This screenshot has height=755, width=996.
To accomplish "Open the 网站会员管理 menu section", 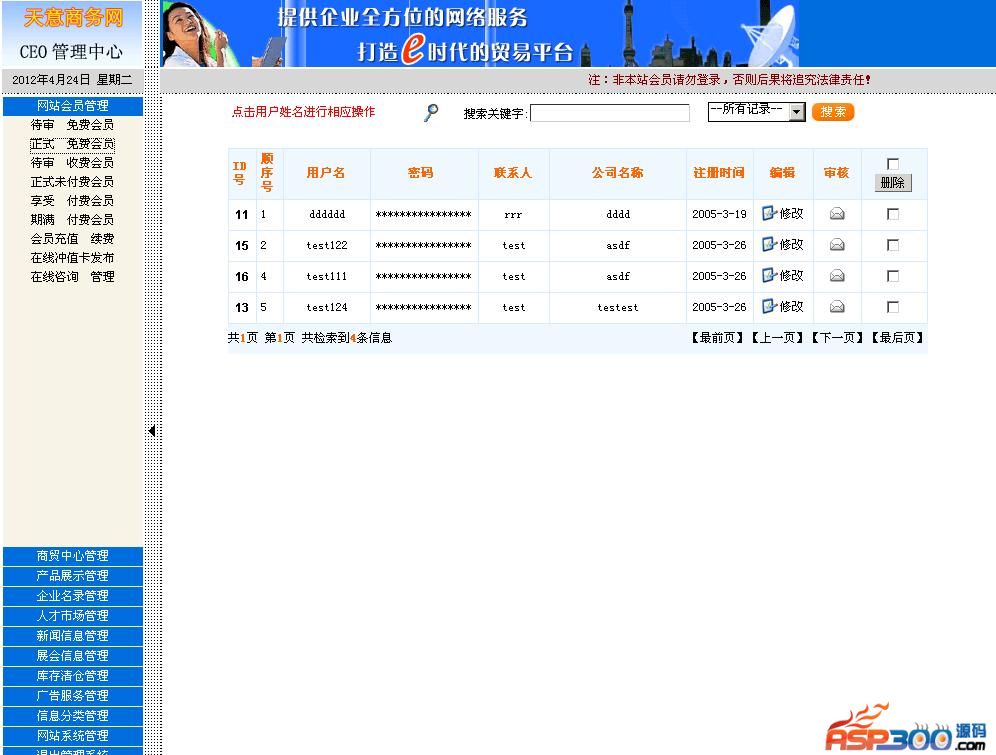I will coord(72,106).
